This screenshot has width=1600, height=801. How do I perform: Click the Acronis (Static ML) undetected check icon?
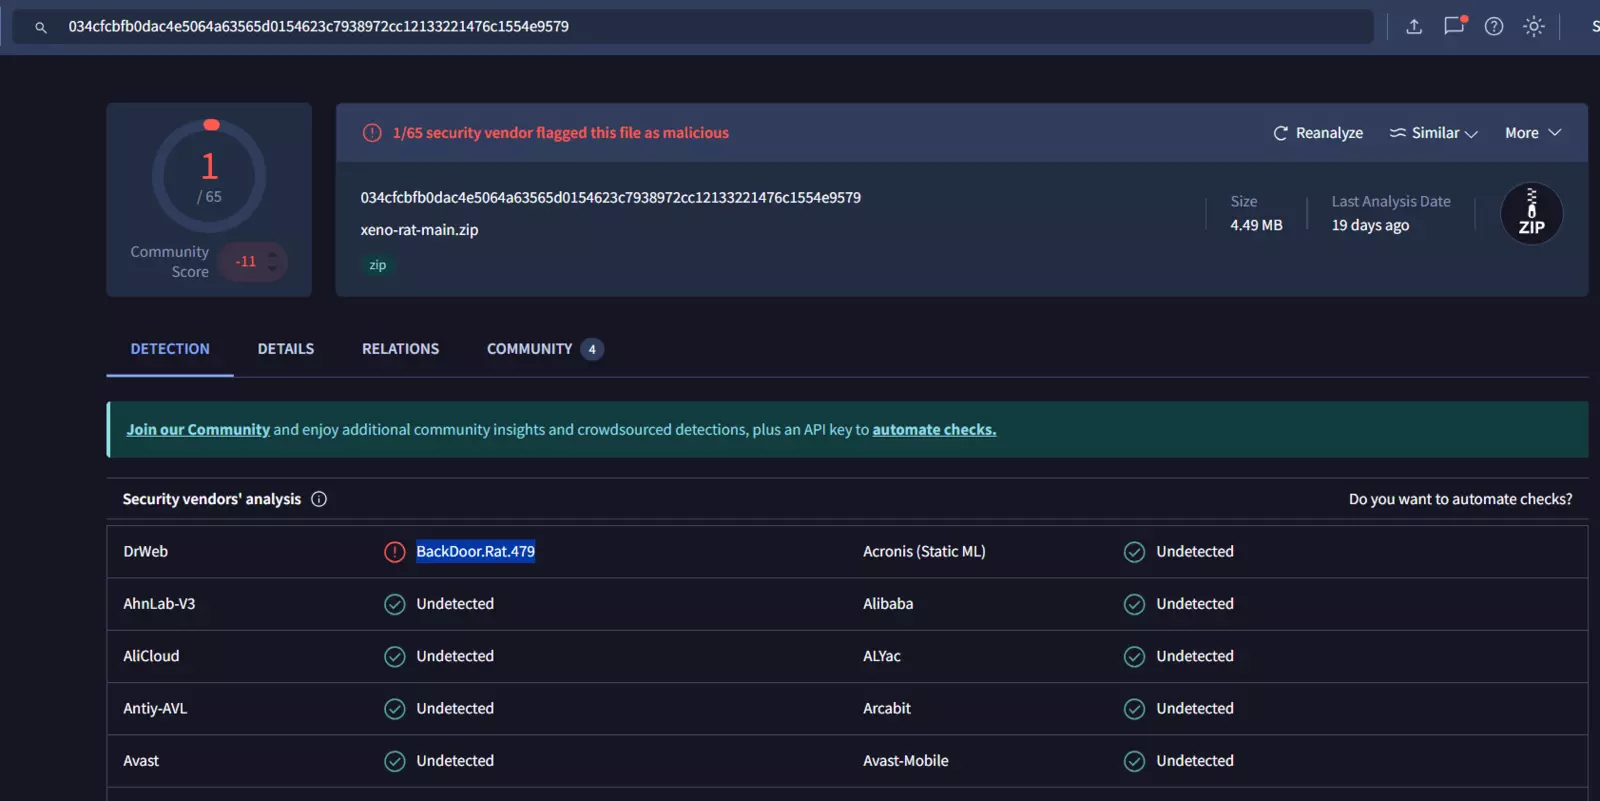1134,552
